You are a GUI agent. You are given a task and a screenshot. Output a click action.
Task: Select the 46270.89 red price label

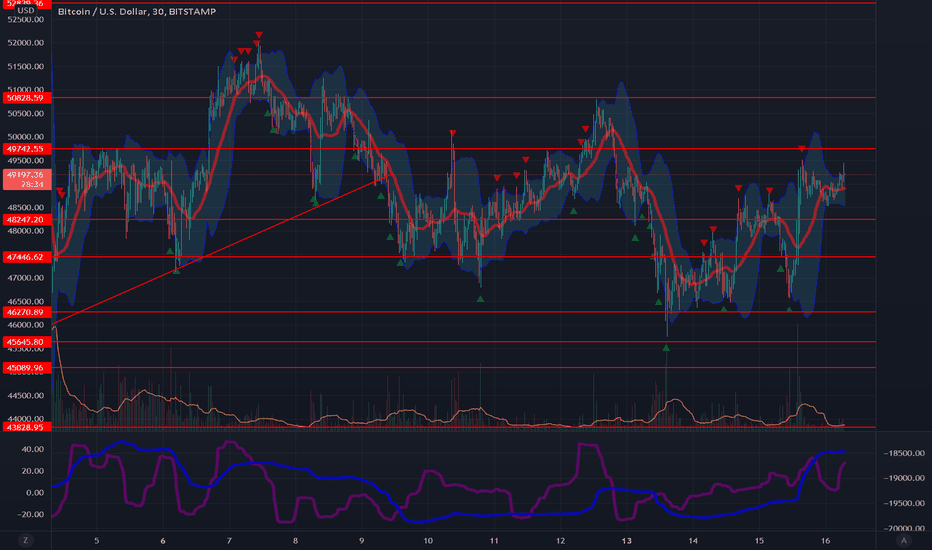pyautogui.click(x=27, y=312)
